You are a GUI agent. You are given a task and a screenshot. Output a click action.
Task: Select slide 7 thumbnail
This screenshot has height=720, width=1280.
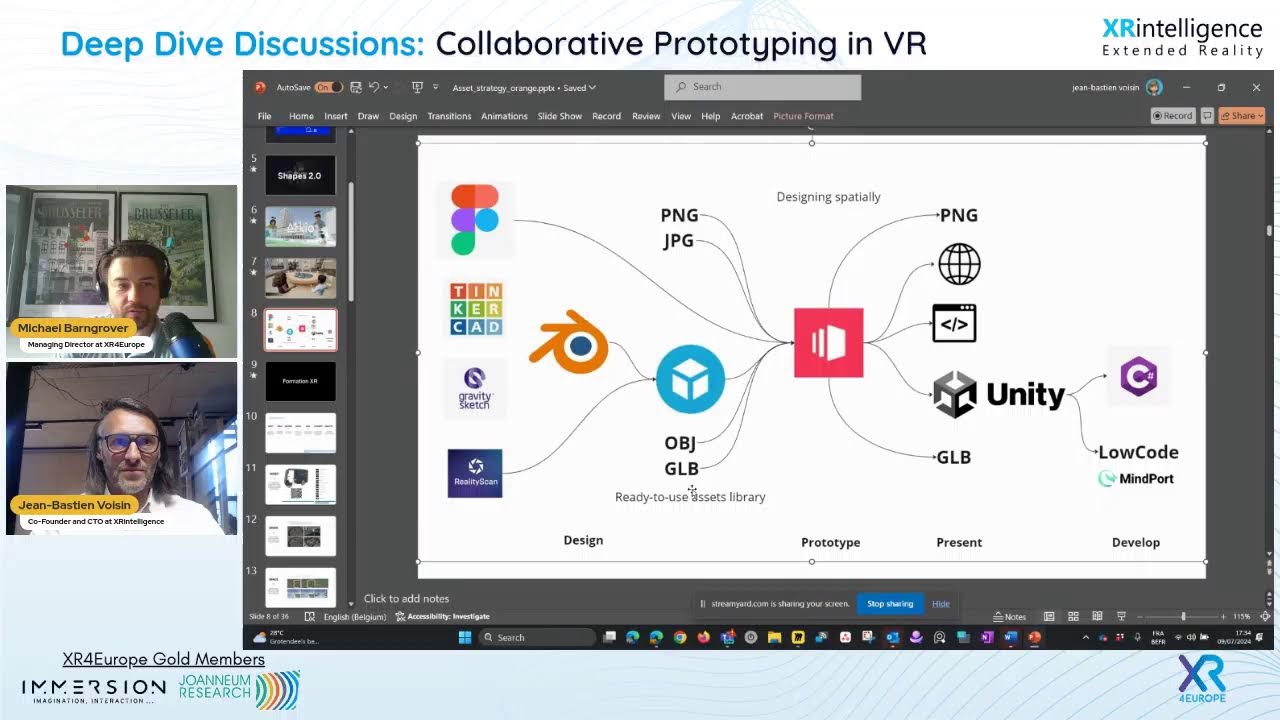click(300, 278)
